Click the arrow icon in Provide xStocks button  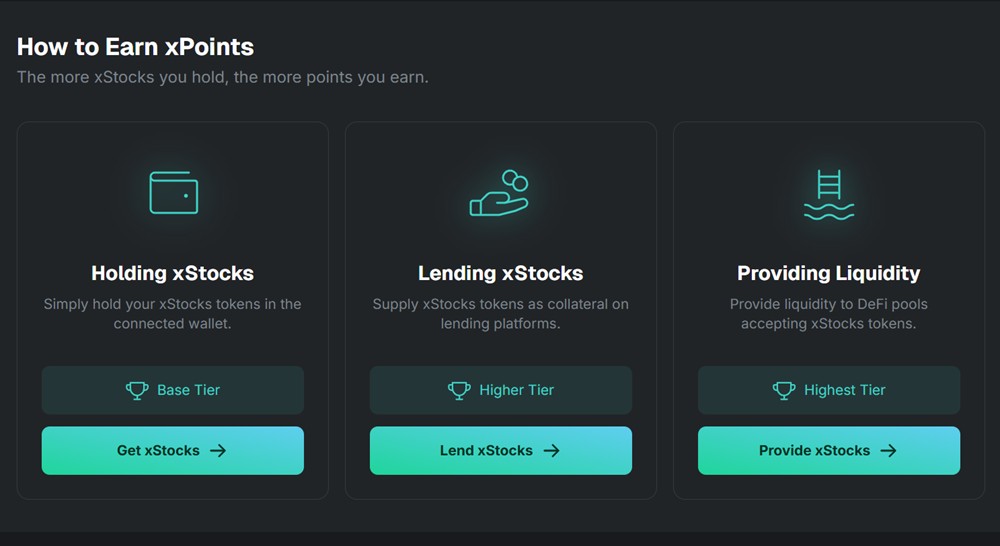(888, 450)
